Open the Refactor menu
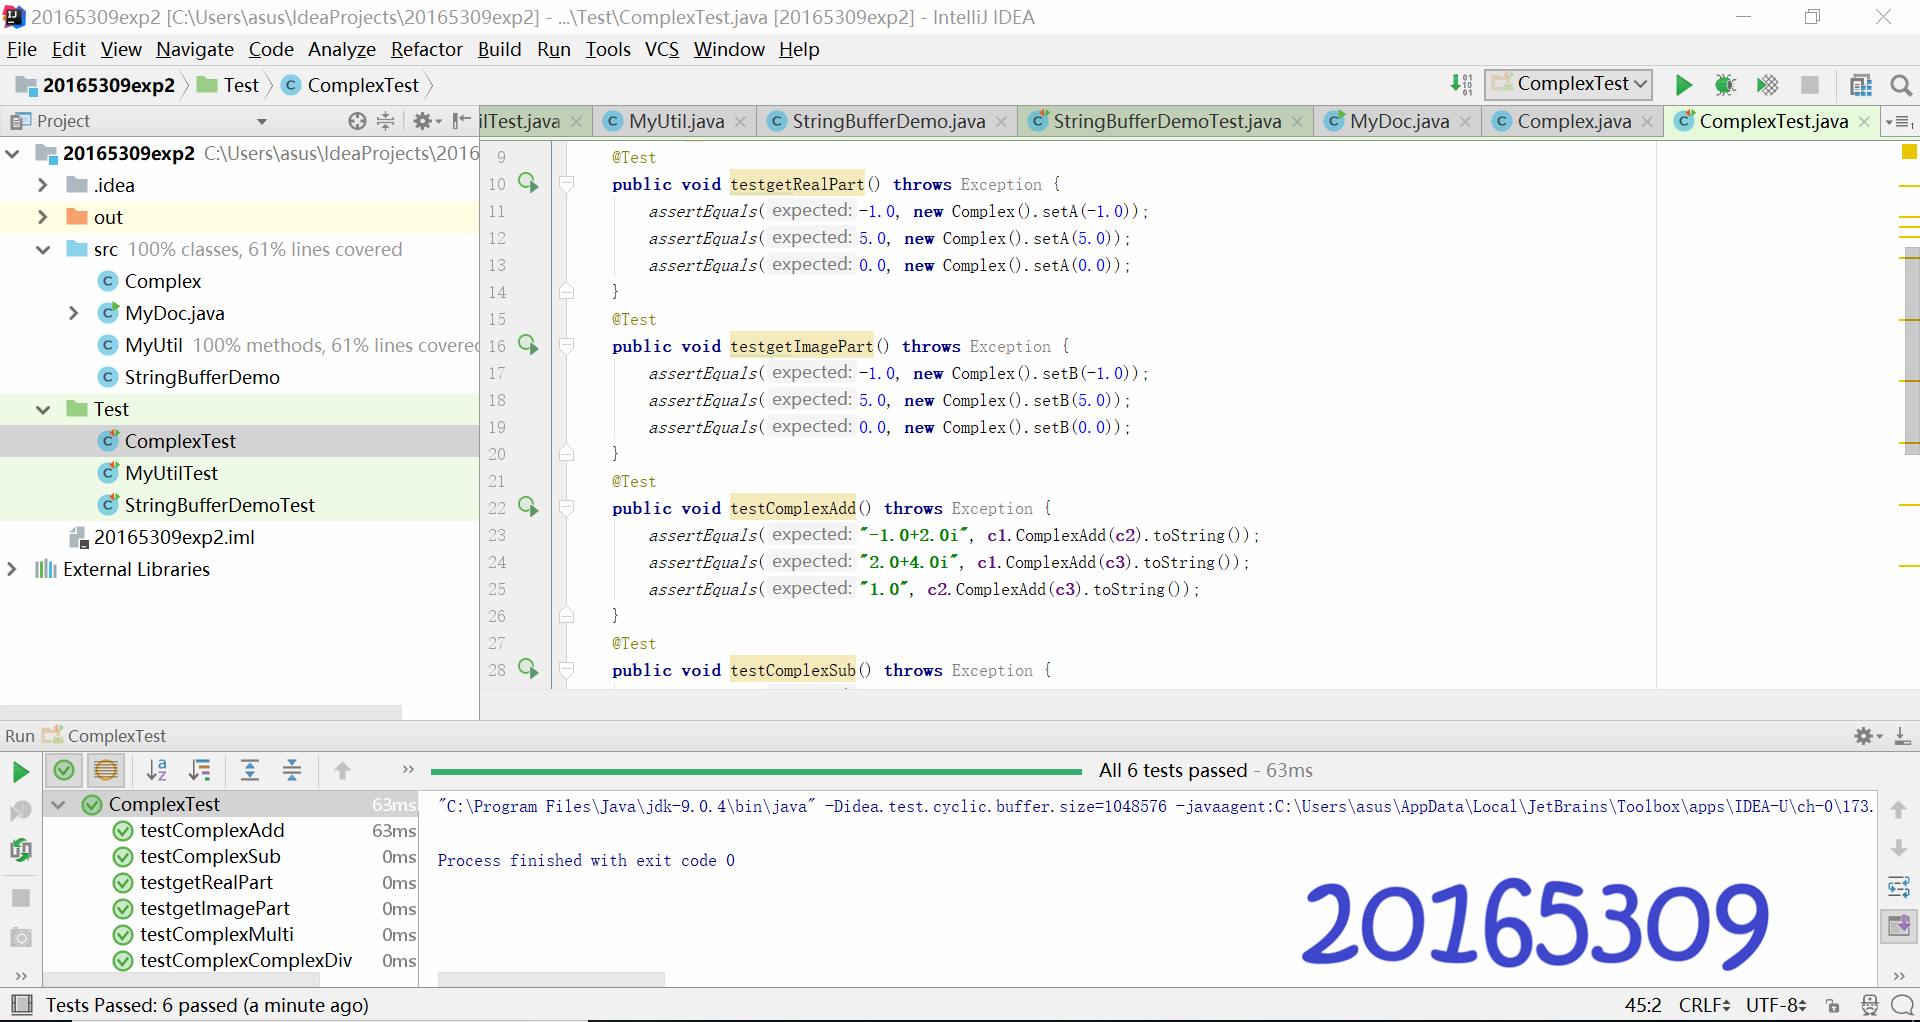Screen dimensions: 1920x1022 point(426,49)
